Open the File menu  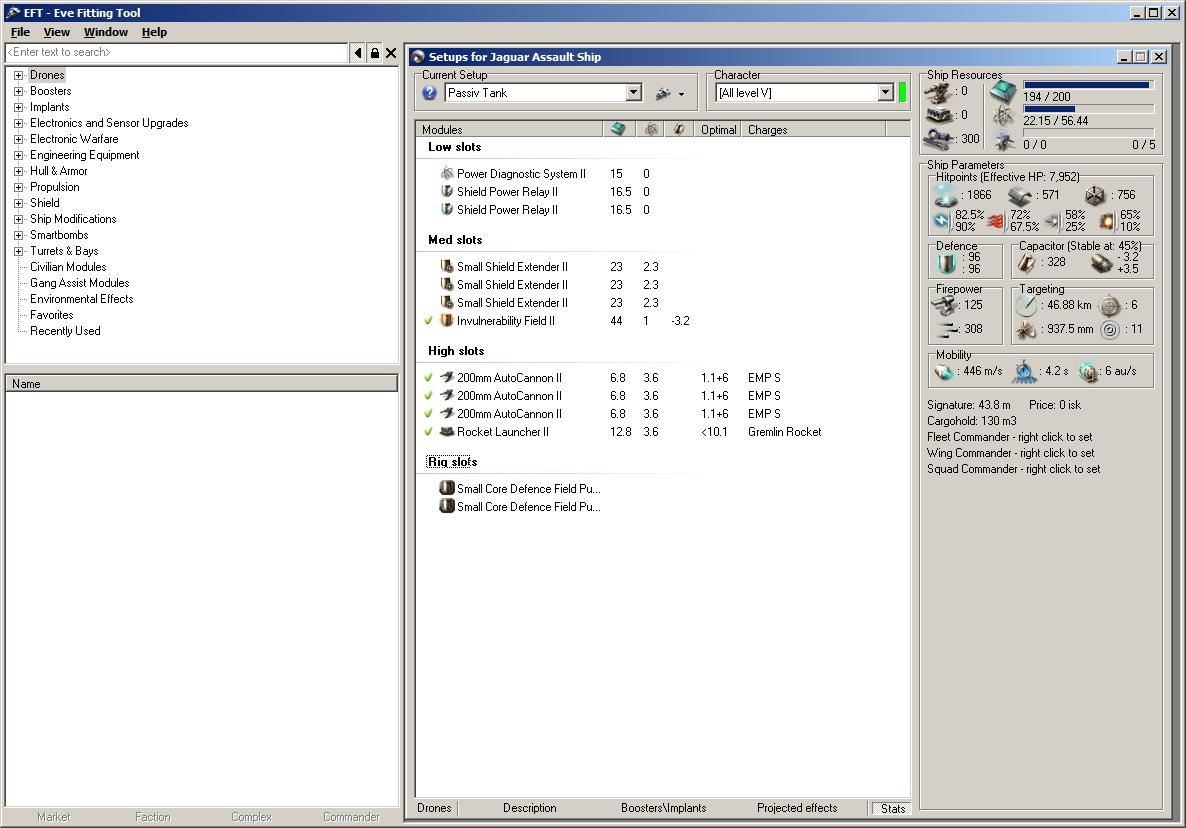coord(20,32)
